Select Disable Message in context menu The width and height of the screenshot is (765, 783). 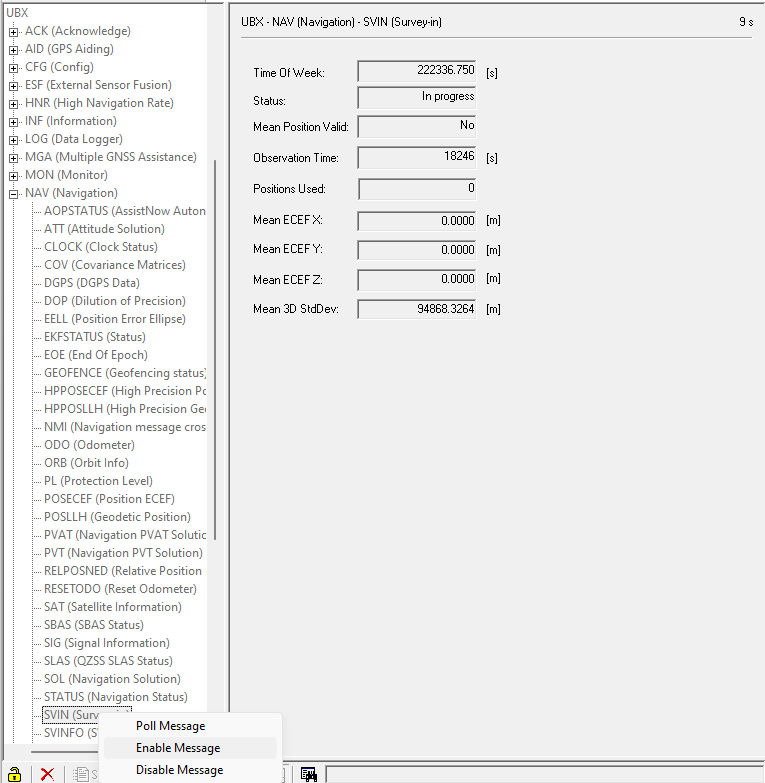(x=179, y=770)
